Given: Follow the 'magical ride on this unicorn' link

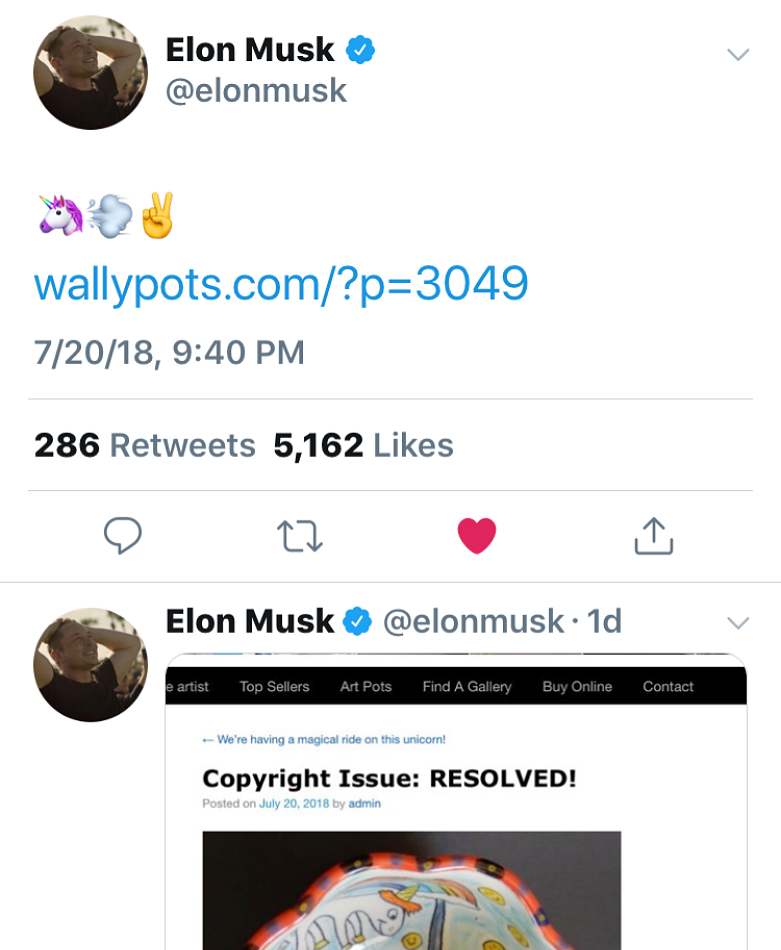Looking at the screenshot, I should [x=324, y=740].
